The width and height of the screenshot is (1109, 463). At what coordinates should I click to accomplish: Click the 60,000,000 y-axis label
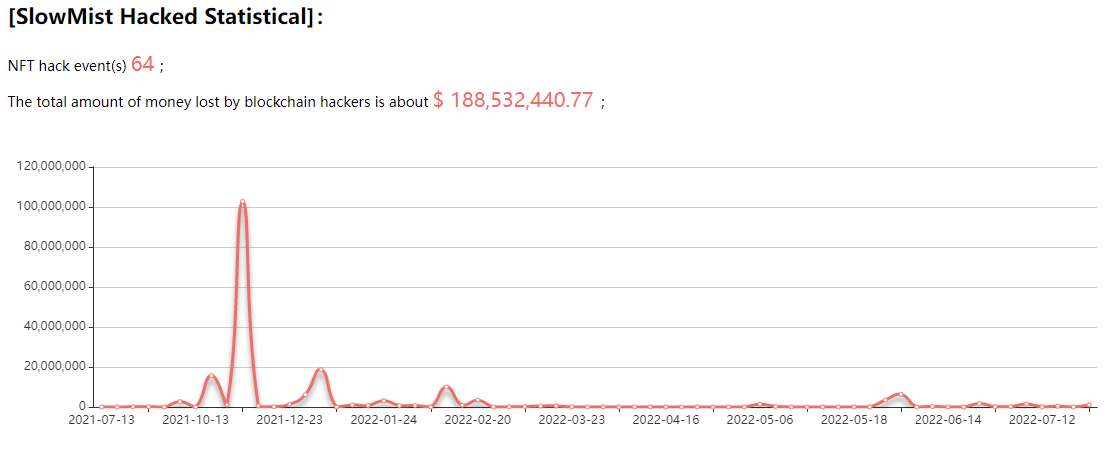pyautogui.click(x=55, y=287)
